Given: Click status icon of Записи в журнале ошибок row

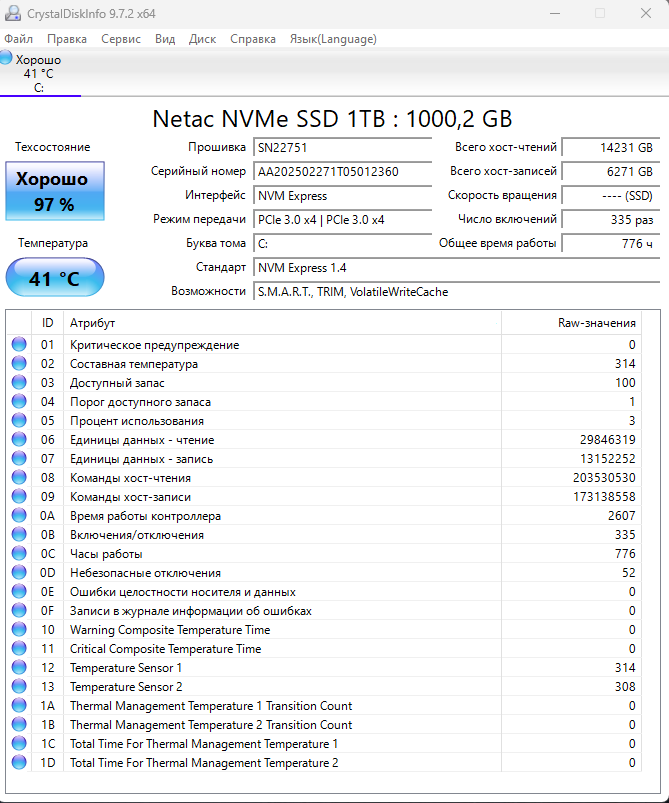Looking at the screenshot, I should pos(19,610).
